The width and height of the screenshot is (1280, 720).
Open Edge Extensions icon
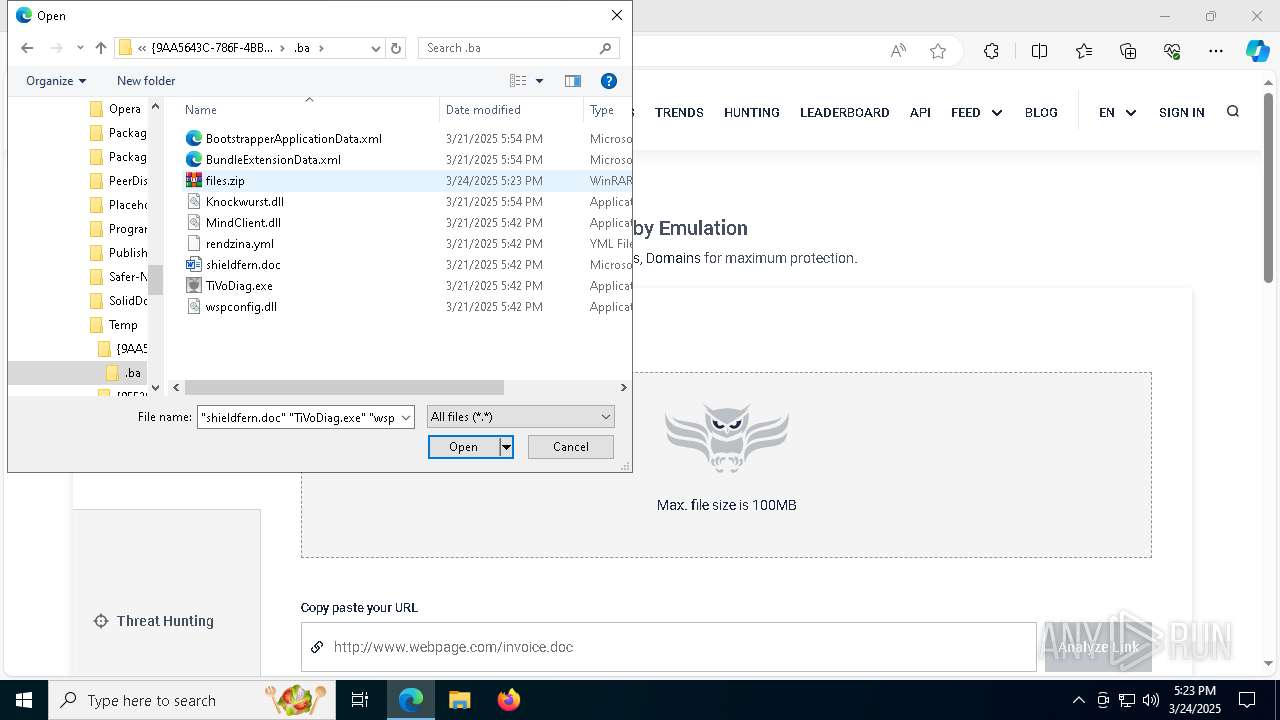point(991,51)
